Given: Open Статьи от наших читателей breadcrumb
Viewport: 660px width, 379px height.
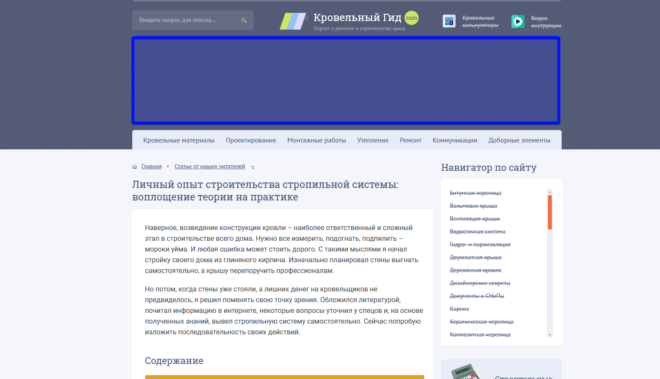Looking at the screenshot, I should click(x=210, y=166).
